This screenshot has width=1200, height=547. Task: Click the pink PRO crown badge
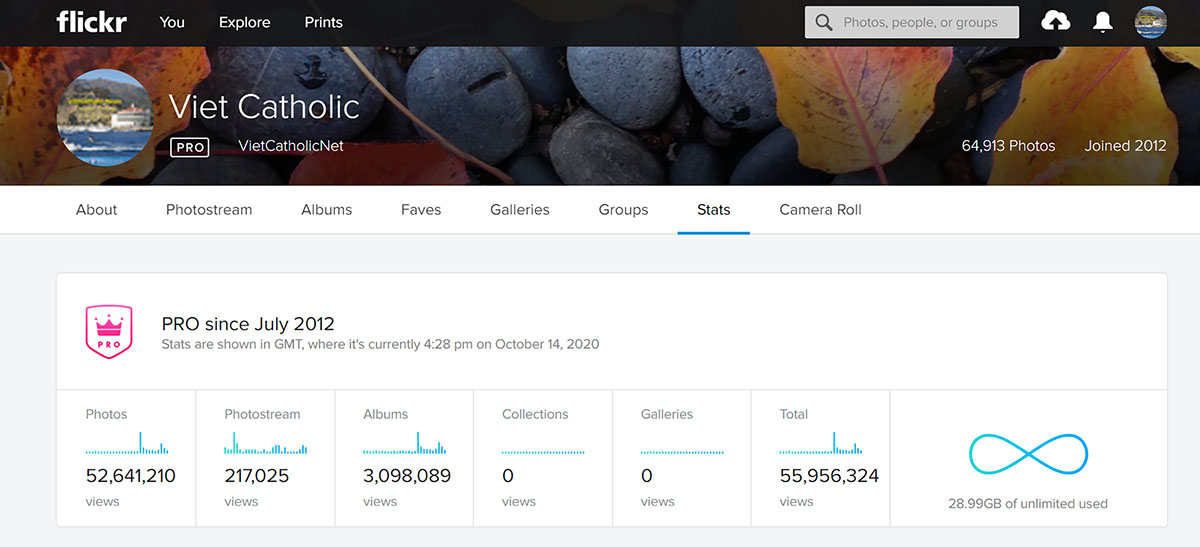click(x=109, y=333)
